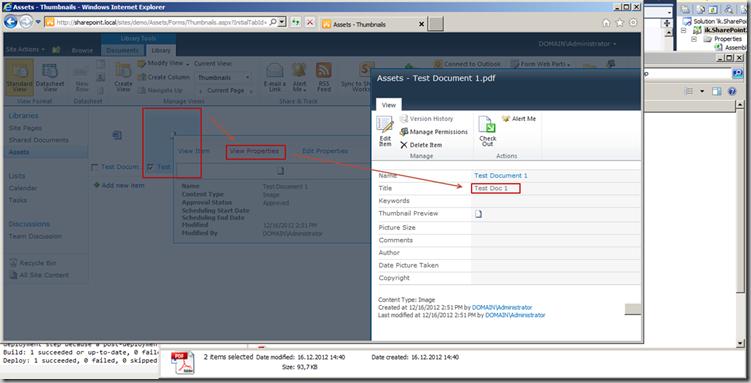Click Version History in the dialog ribbon

(x=426, y=119)
